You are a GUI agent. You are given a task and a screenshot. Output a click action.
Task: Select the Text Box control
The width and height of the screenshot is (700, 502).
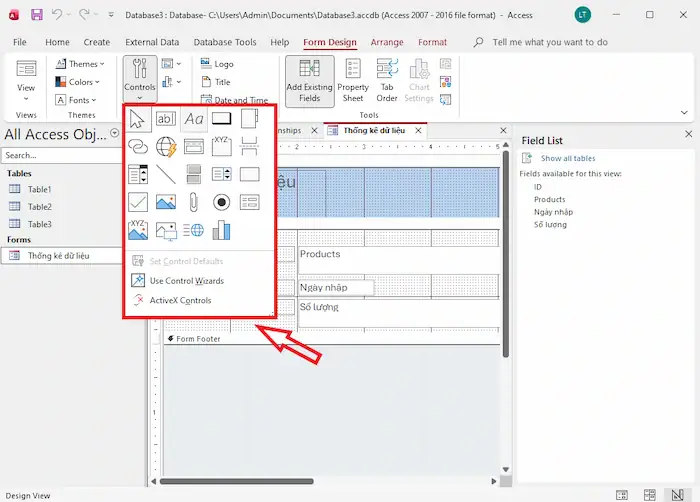[165, 119]
